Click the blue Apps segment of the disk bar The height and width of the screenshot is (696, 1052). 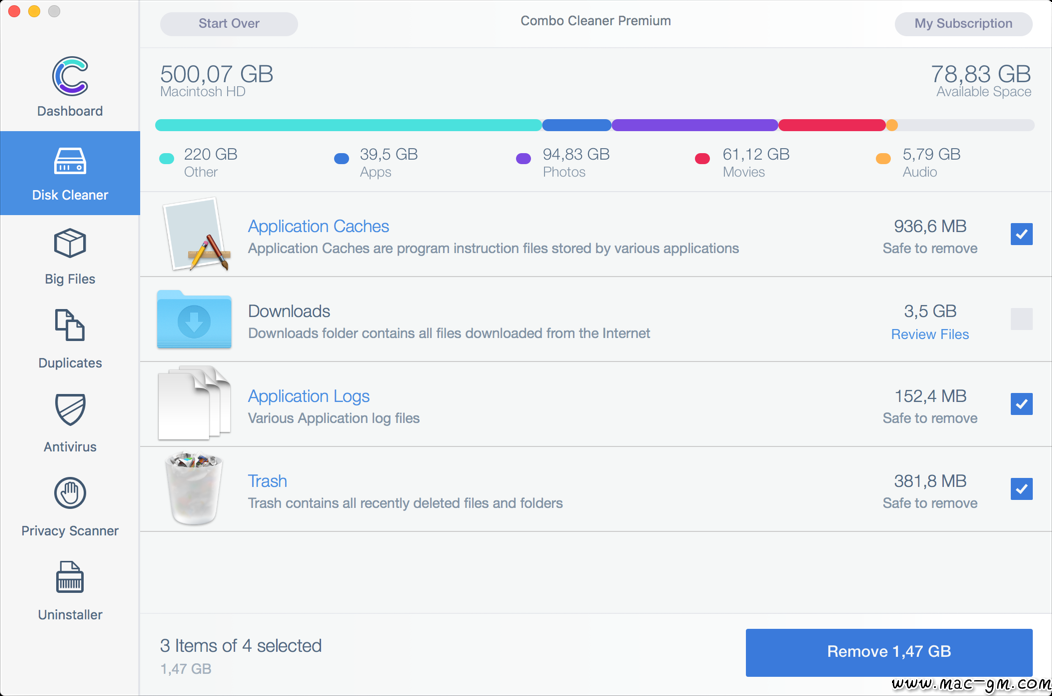pos(576,125)
